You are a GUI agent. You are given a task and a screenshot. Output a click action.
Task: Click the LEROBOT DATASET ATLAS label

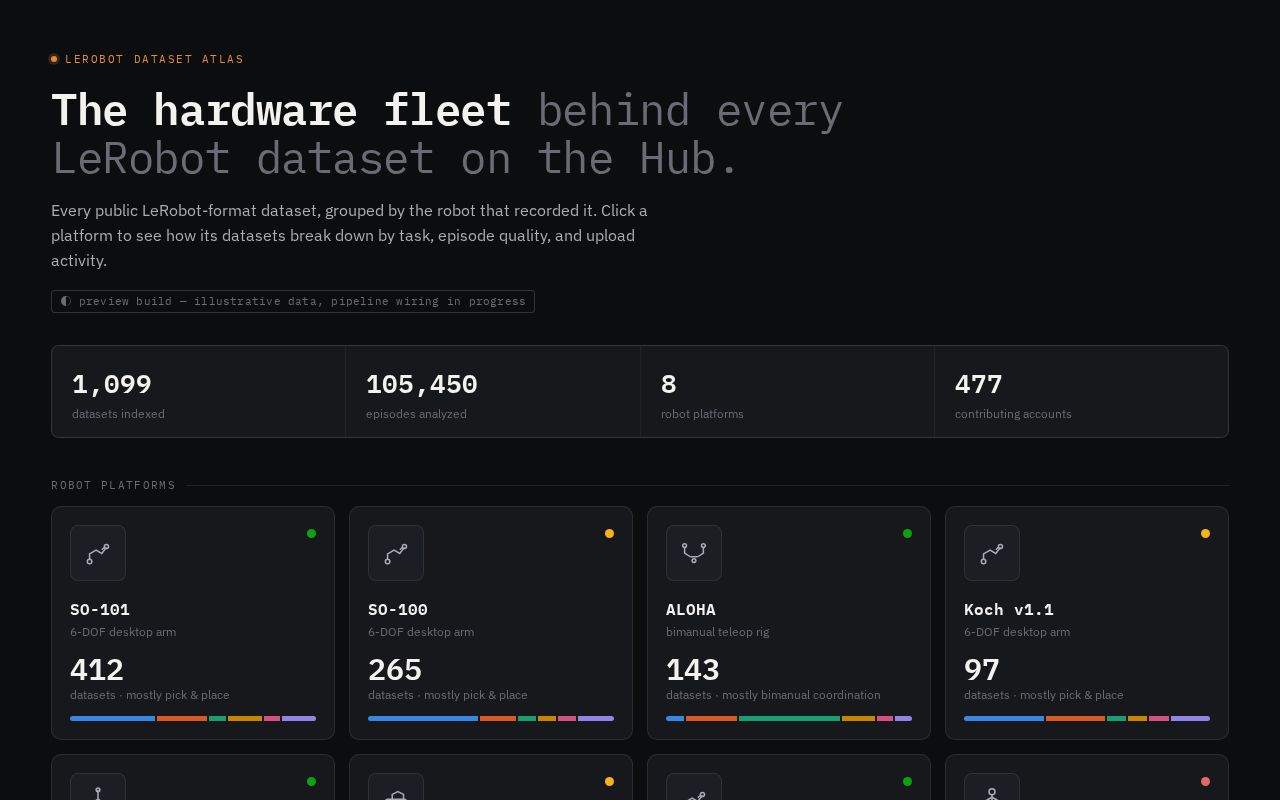(x=155, y=59)
